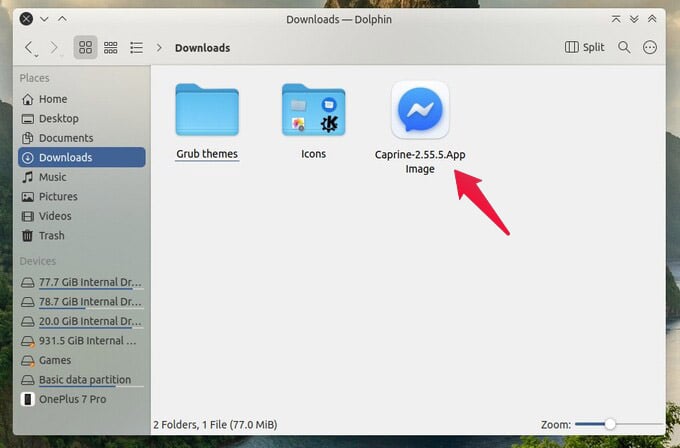The height and width of the screenshot is (448, 680).
Task: Close the Dolphin window
Action: [26, 19]
